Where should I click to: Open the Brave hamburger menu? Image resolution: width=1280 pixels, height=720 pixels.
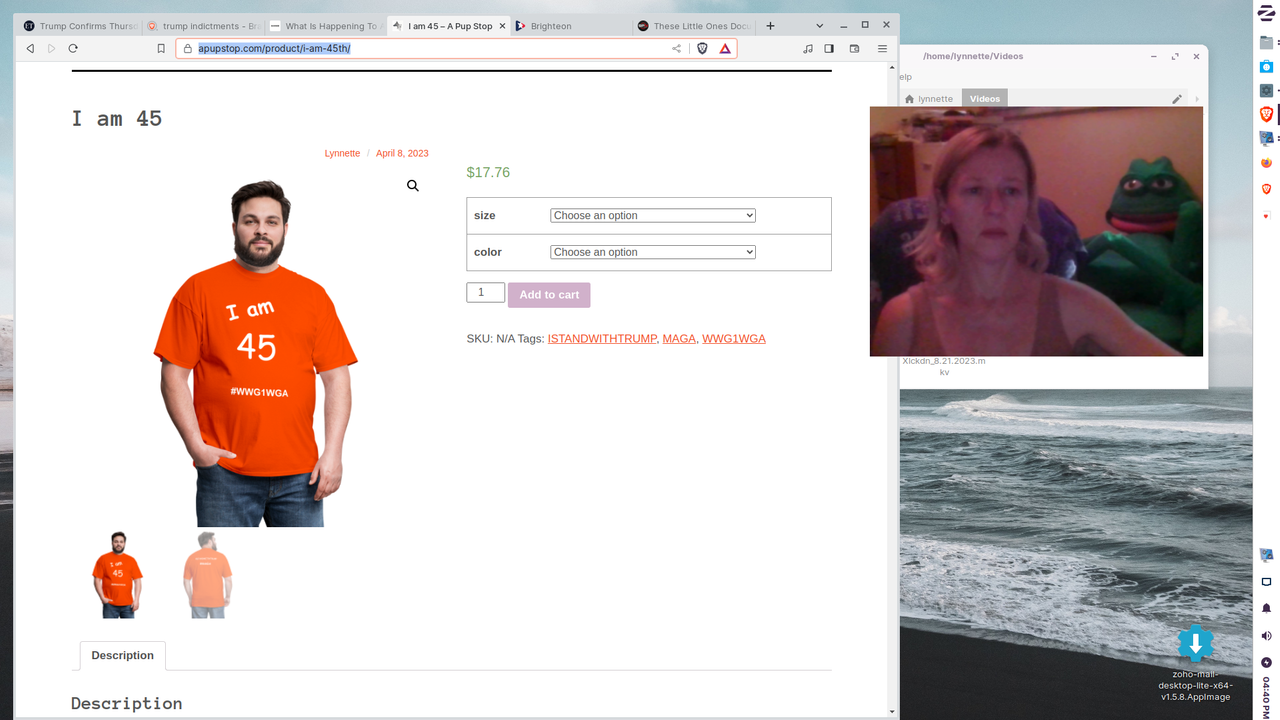[882, 48]
